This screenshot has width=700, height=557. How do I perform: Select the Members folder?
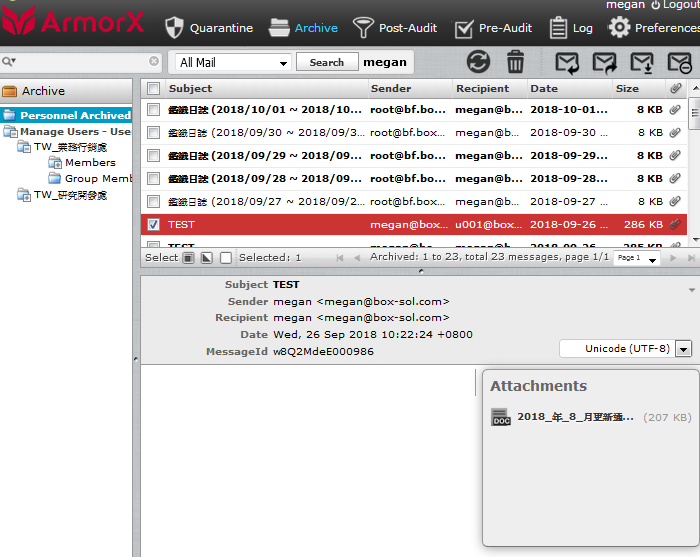click(82, 162)
